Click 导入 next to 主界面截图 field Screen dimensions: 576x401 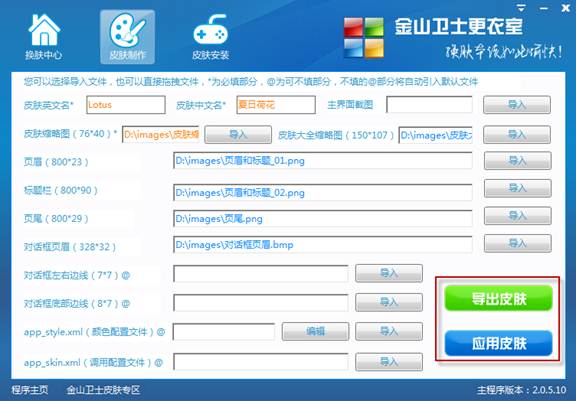[517, 105]
